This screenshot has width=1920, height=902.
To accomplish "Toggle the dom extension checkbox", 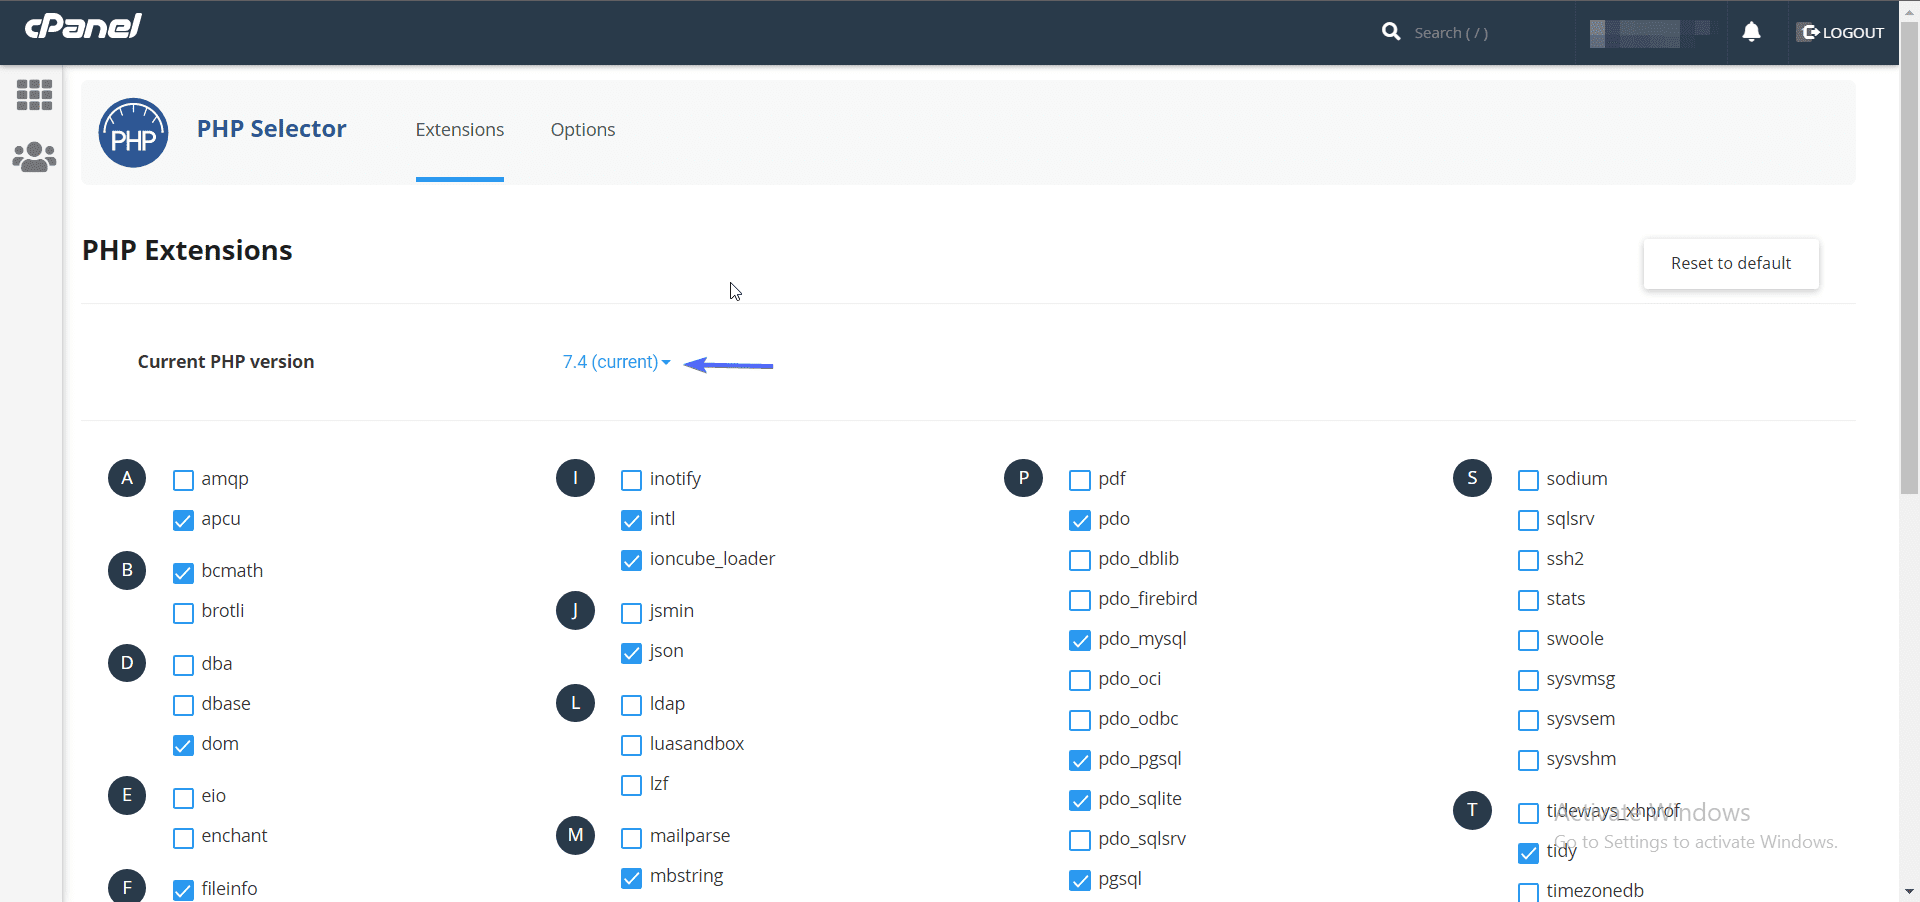I will point(183,745).
